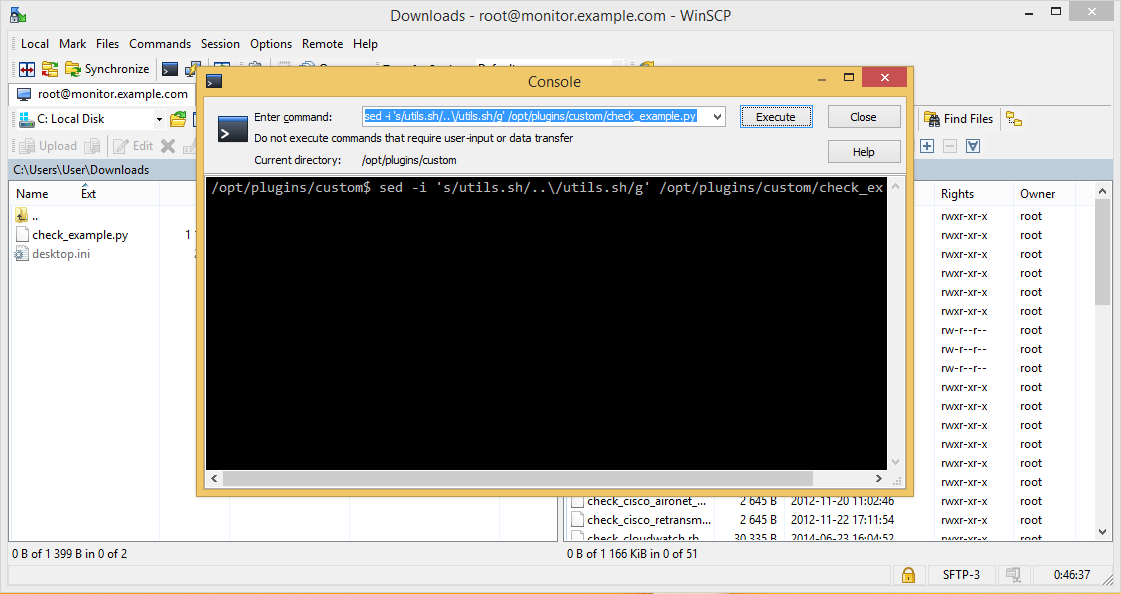Screen dimensions: 1121x594
Task: Maximize the Console dialog window
Action: (849, 77)
